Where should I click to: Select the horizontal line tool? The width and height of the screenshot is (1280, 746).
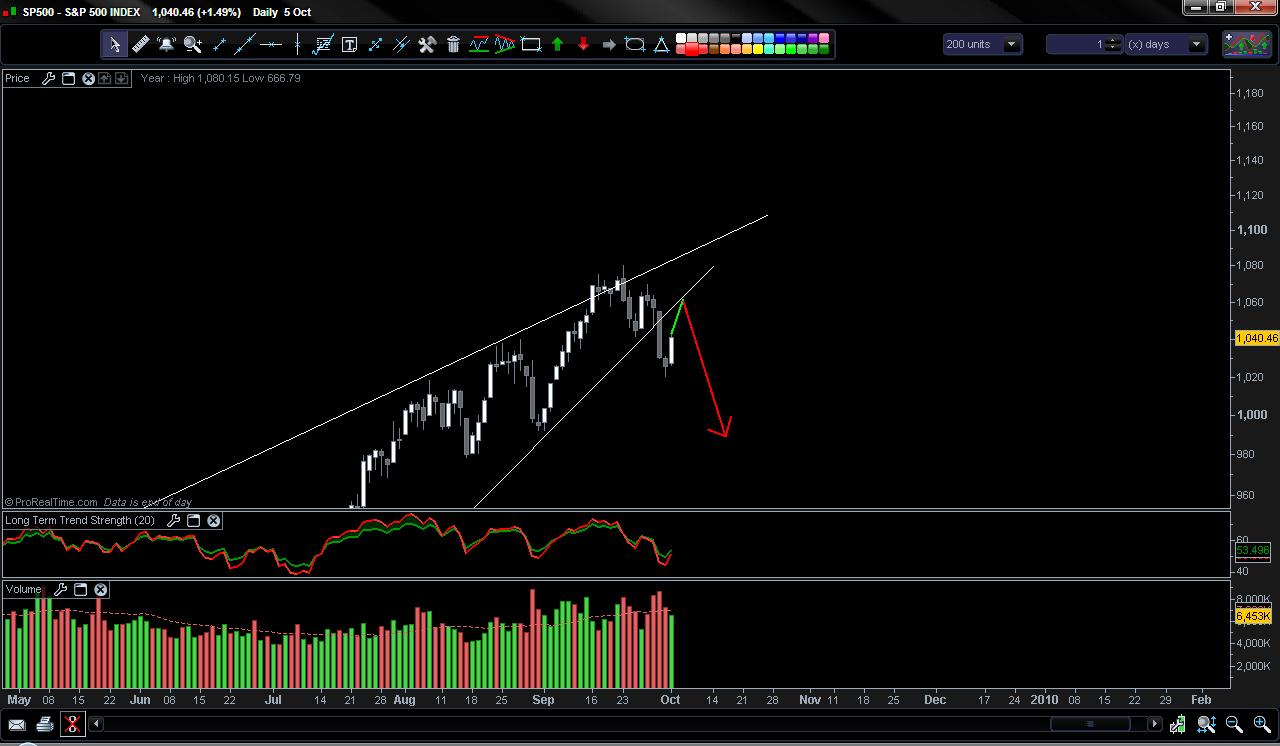[x=270, y=44]
